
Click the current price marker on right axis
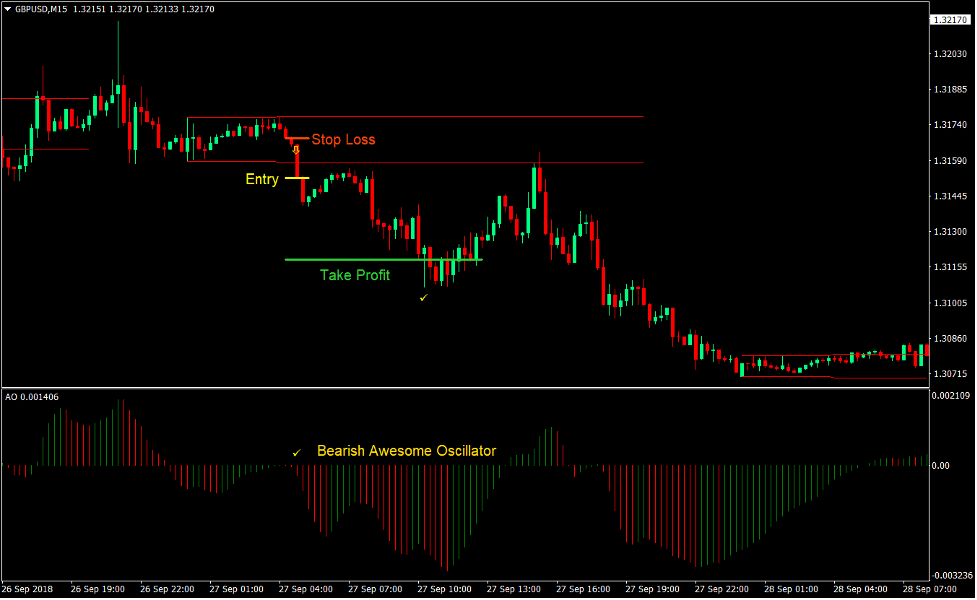click(948, 18)
